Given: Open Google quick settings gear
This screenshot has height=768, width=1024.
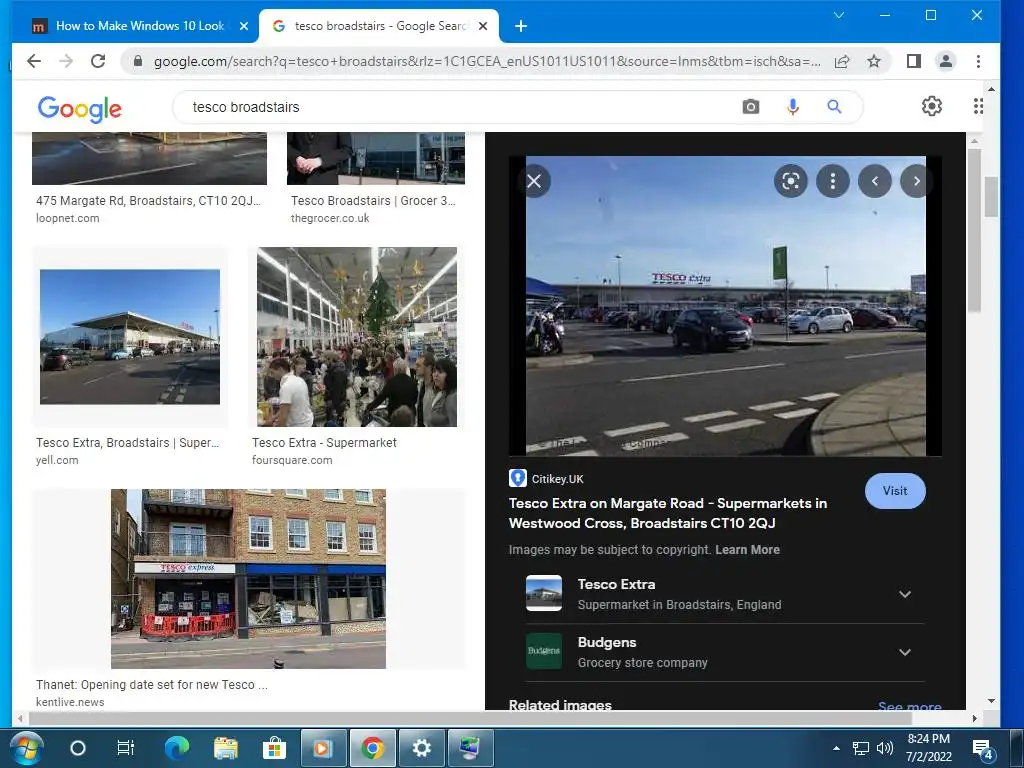Looking at the screenshot, I should [932, 106].
